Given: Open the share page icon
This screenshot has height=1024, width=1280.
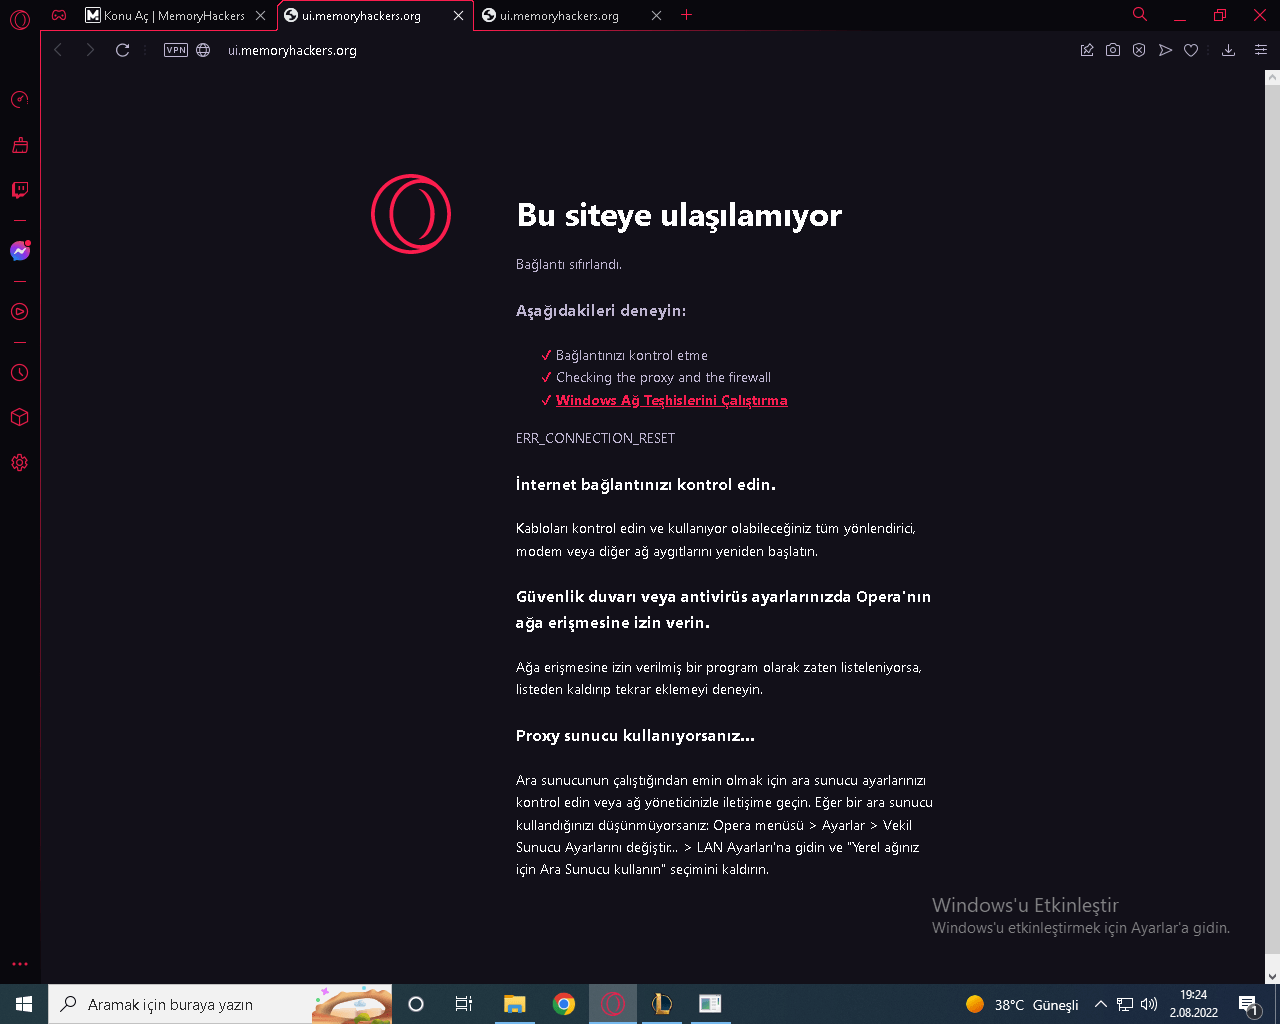Looking at the screenshot, I should click(1087, 50).
